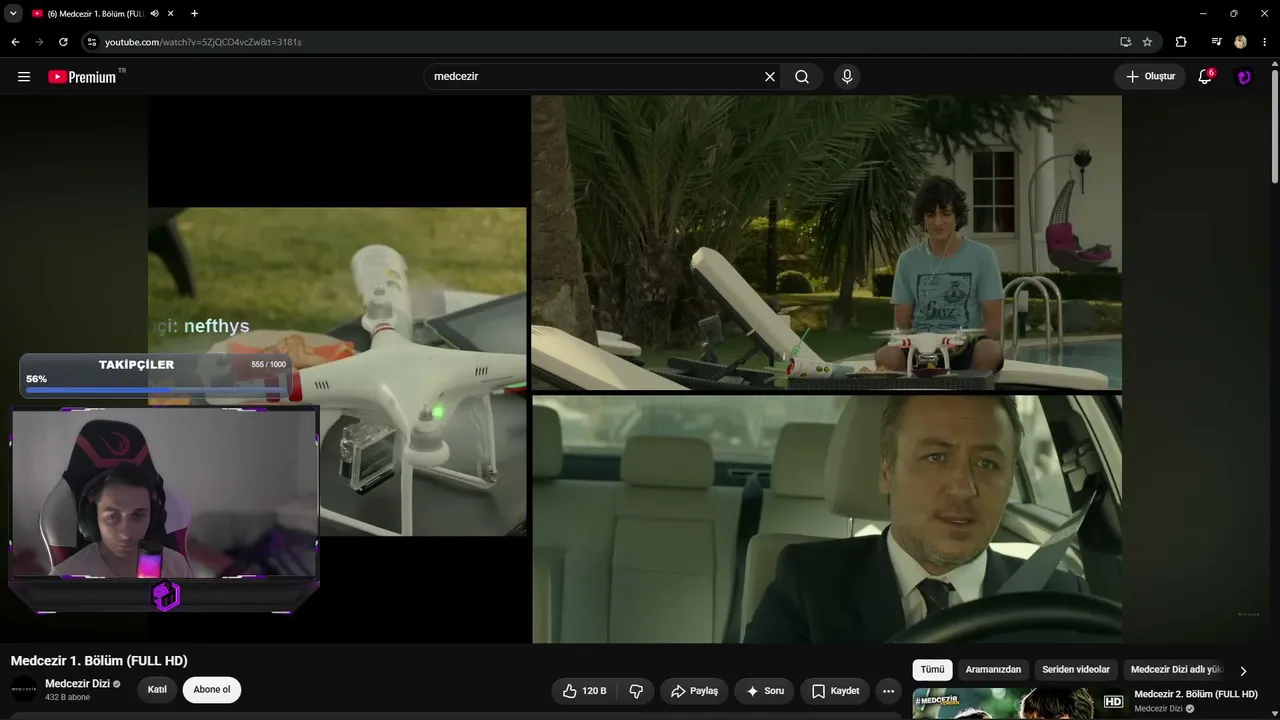Subscribe with the Abone ol button
The image size is (1280, 720).
pyautogui.click(x=212, y=690)
